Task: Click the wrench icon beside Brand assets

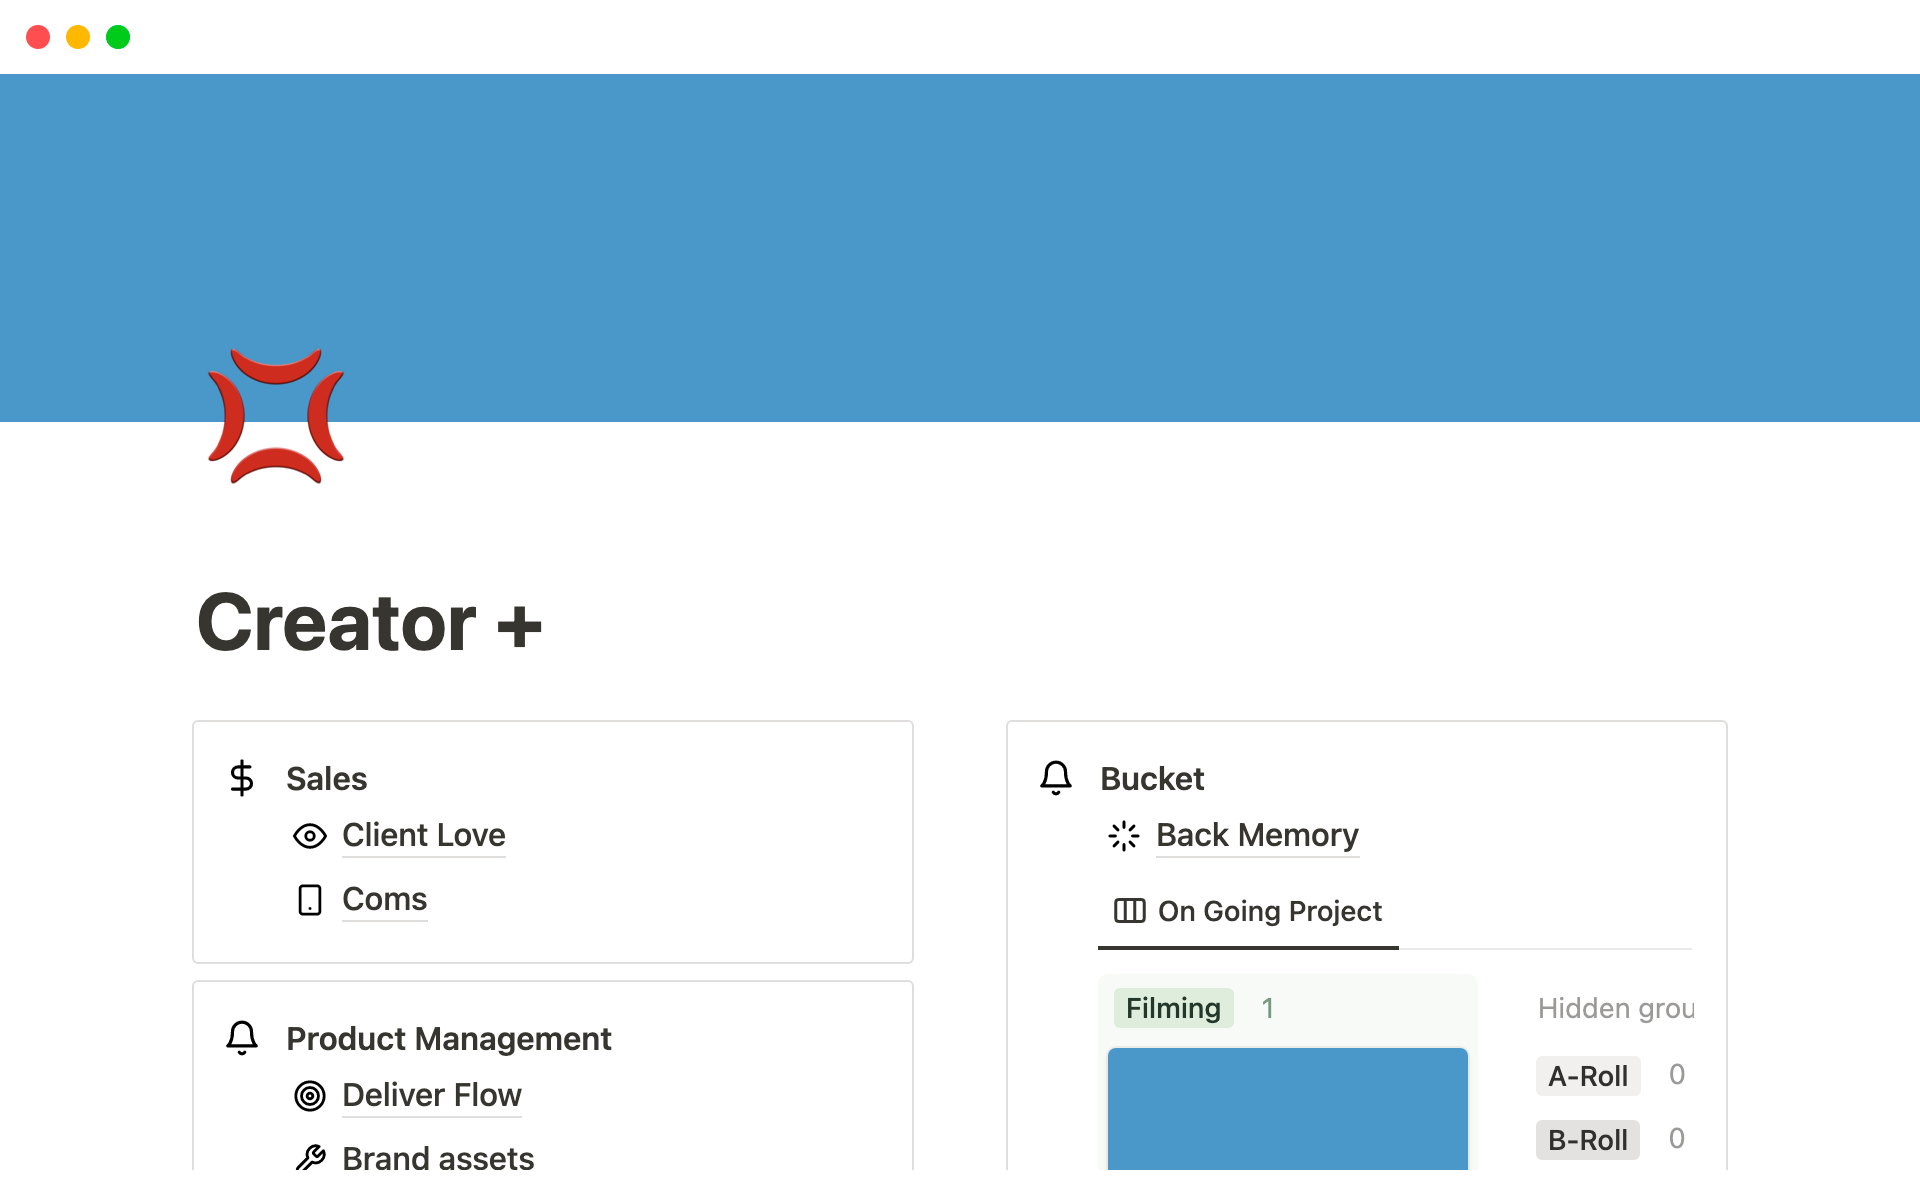Action: click(x=310, y=1158)
